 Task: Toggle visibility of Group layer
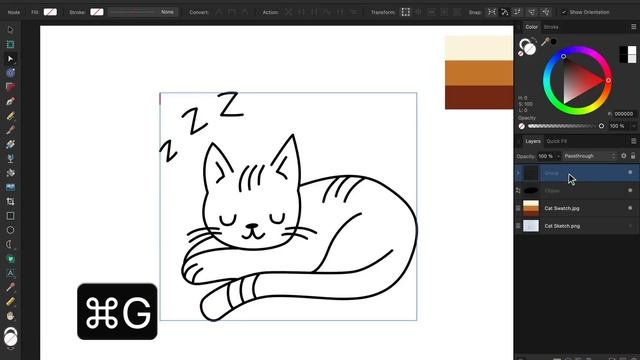[630, 173]
